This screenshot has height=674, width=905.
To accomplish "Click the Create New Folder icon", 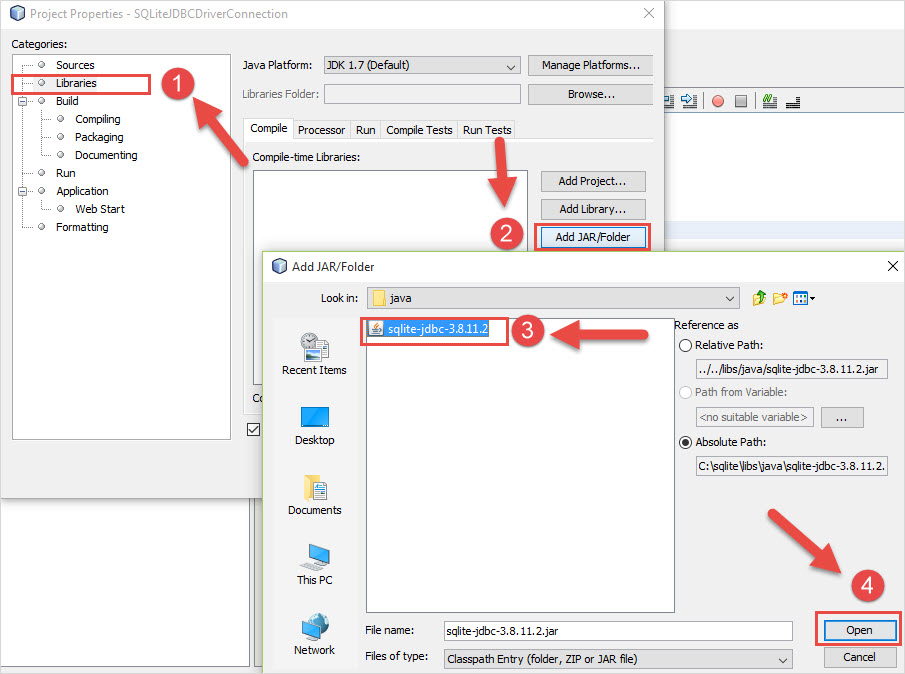I will click(780, 298).
